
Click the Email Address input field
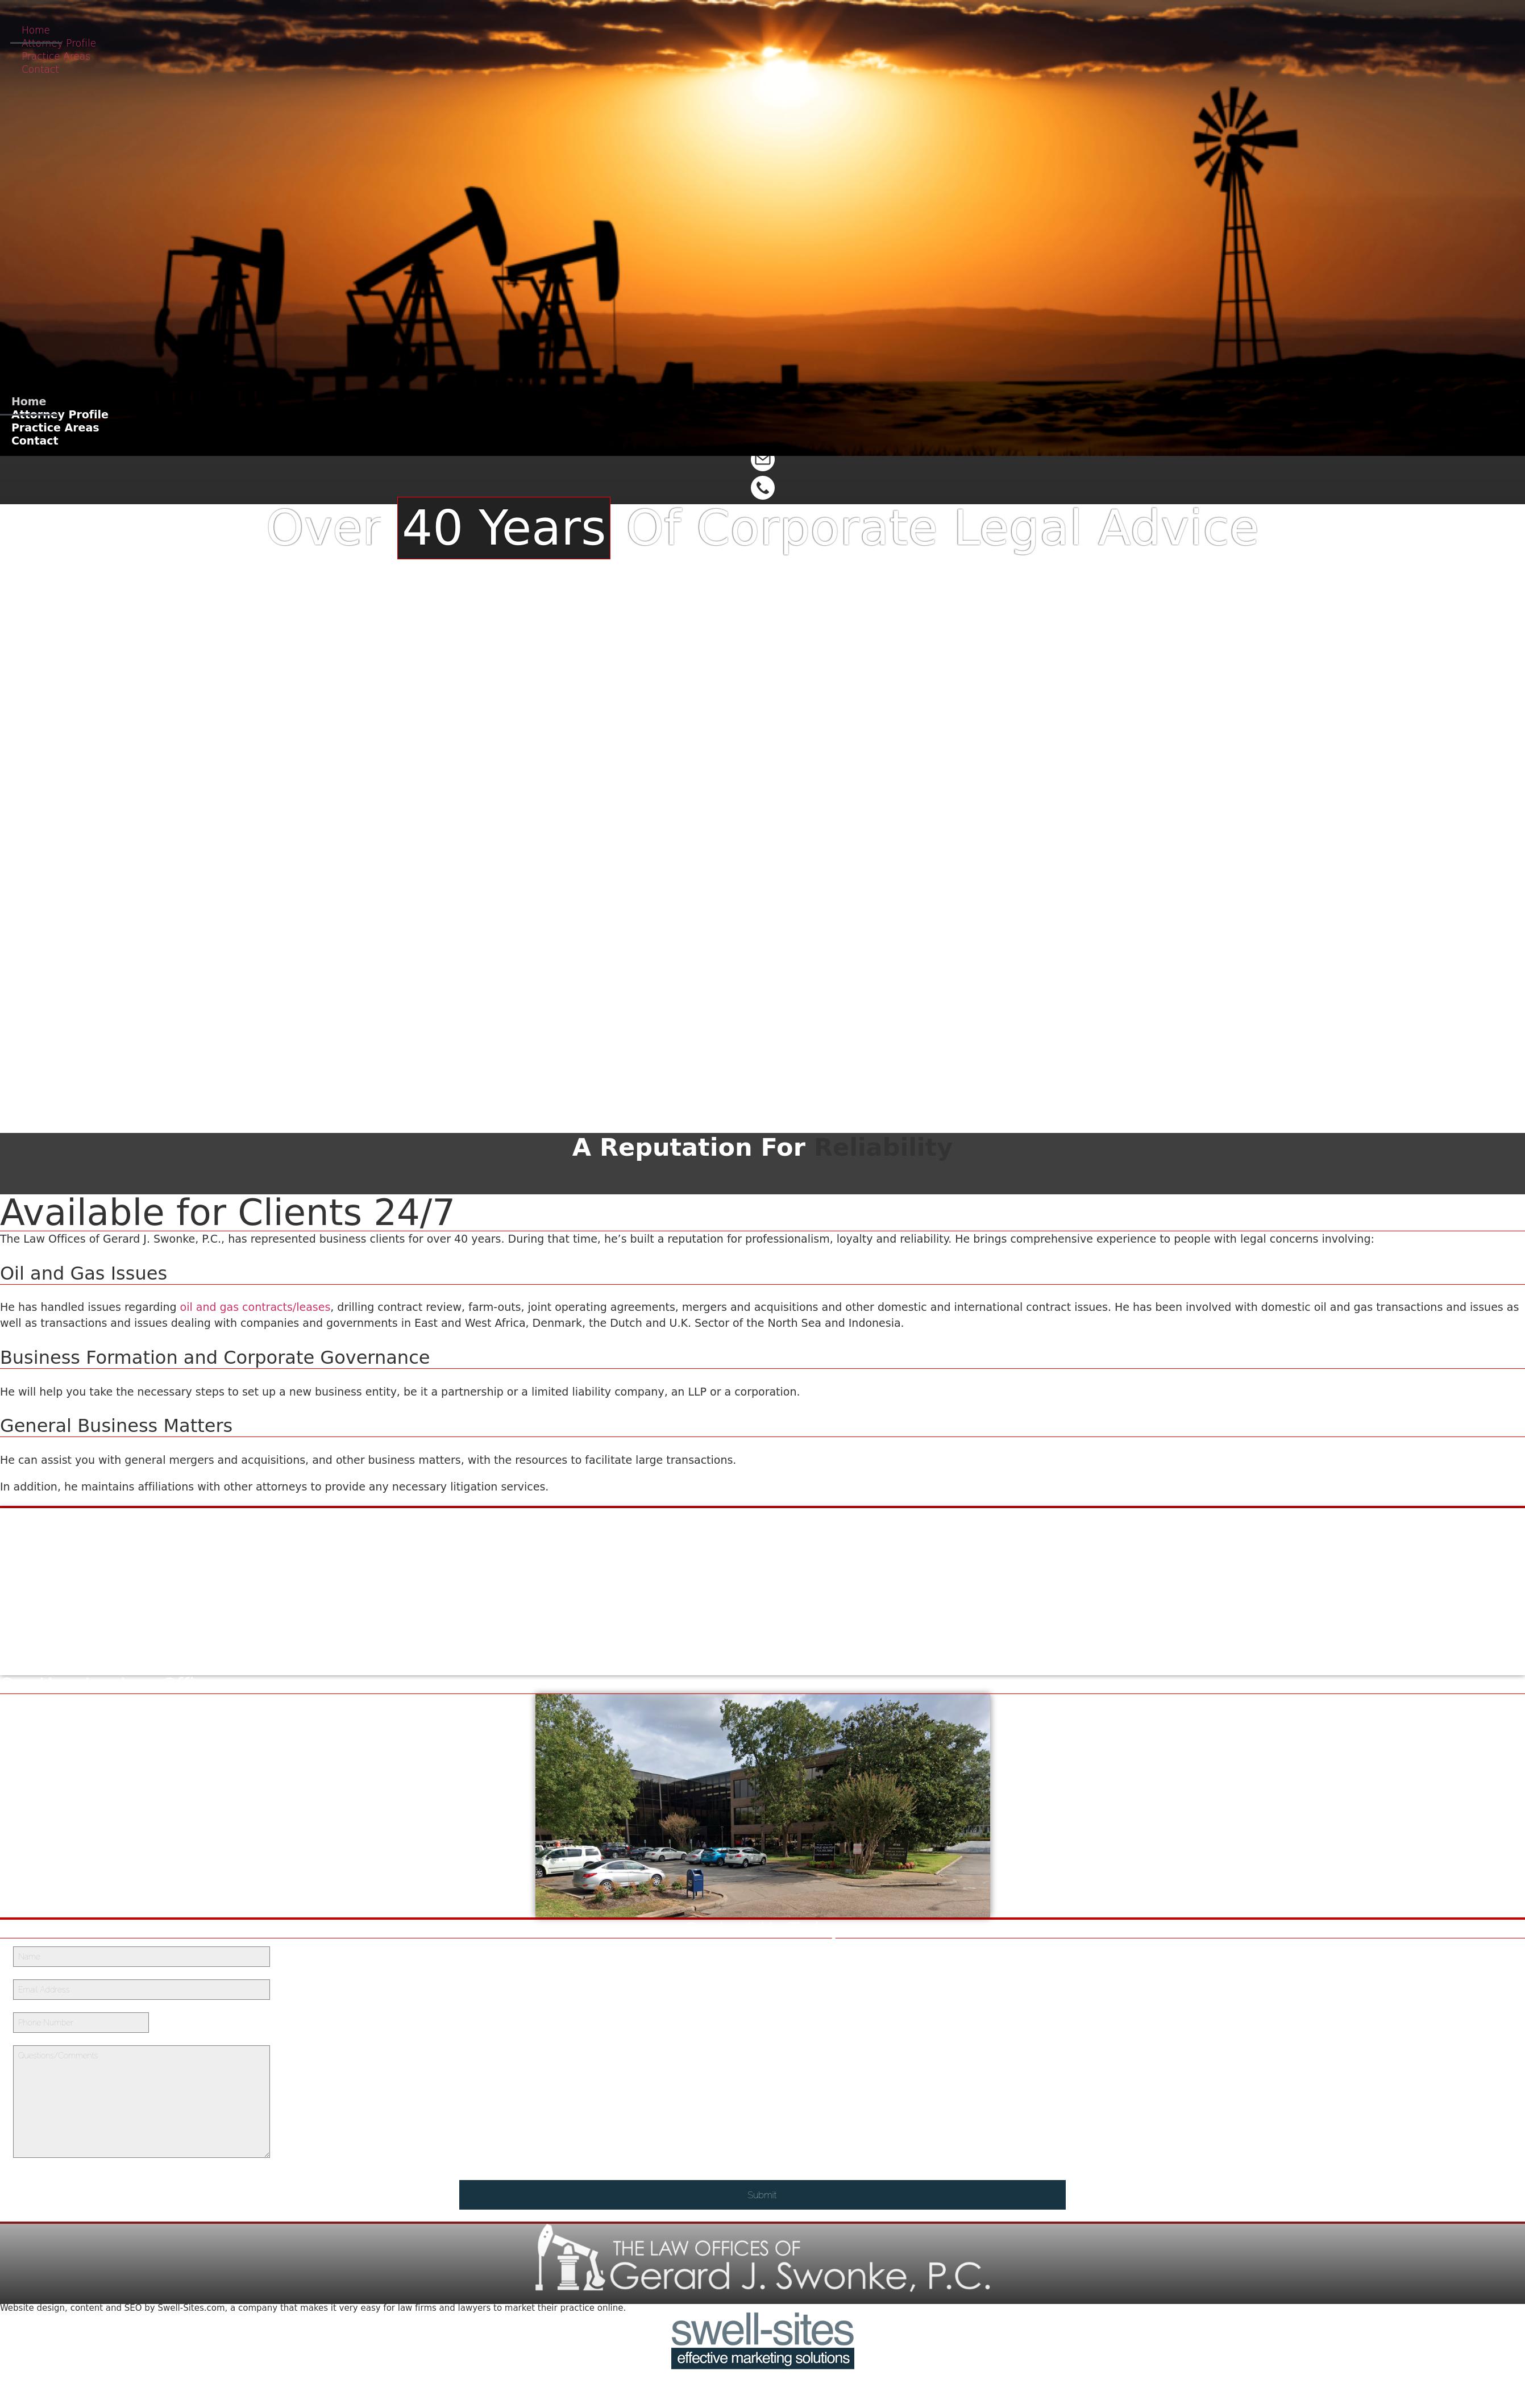[x=141, y=1989]
